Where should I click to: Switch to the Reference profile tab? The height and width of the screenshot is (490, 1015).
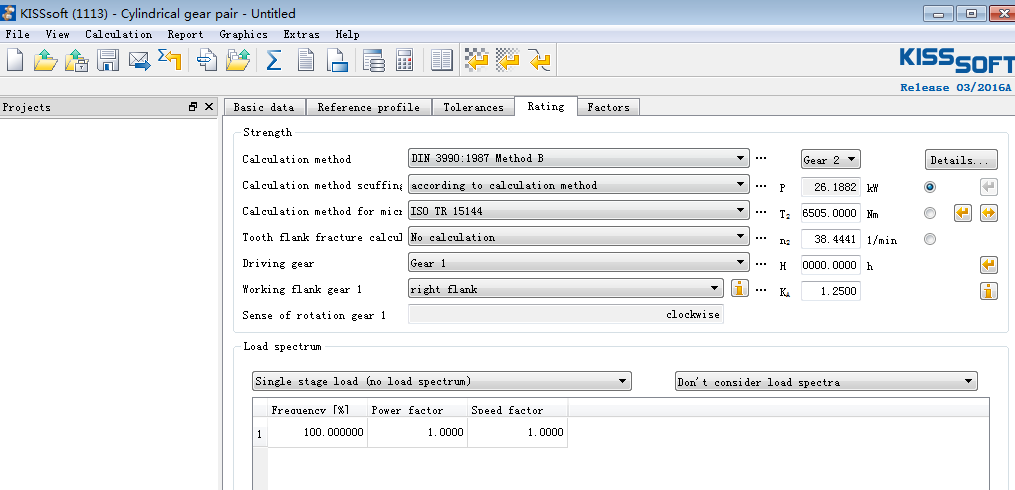coord(368,107)
